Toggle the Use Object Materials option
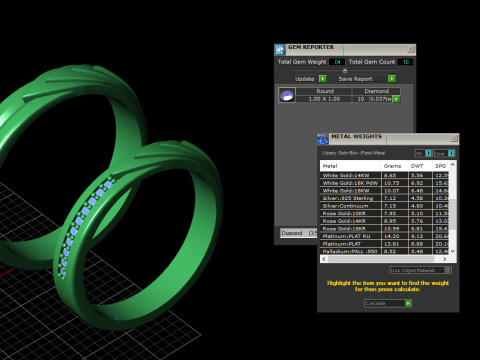 tap(420, 270)
